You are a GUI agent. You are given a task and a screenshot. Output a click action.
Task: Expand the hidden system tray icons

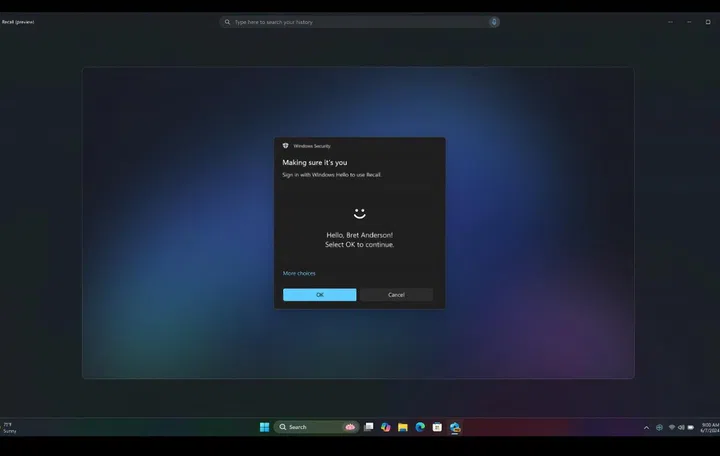(x=647, y=428)
